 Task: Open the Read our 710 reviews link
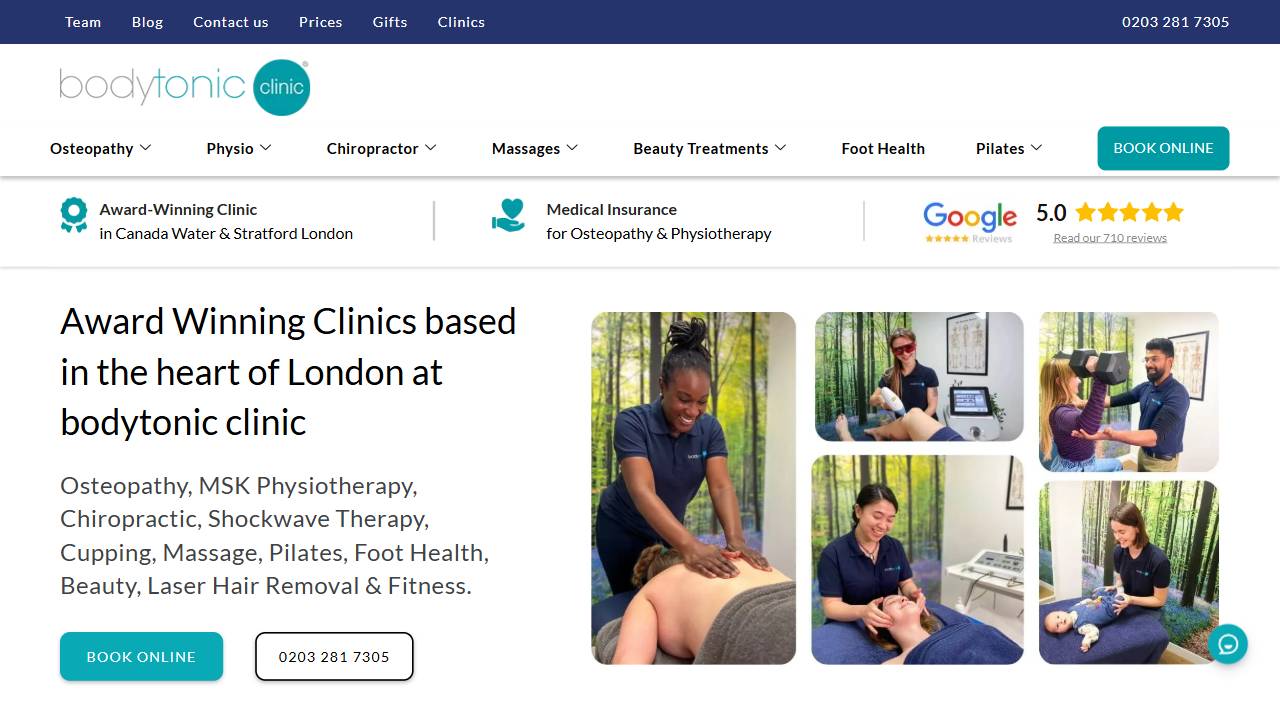click(1110, 238)
